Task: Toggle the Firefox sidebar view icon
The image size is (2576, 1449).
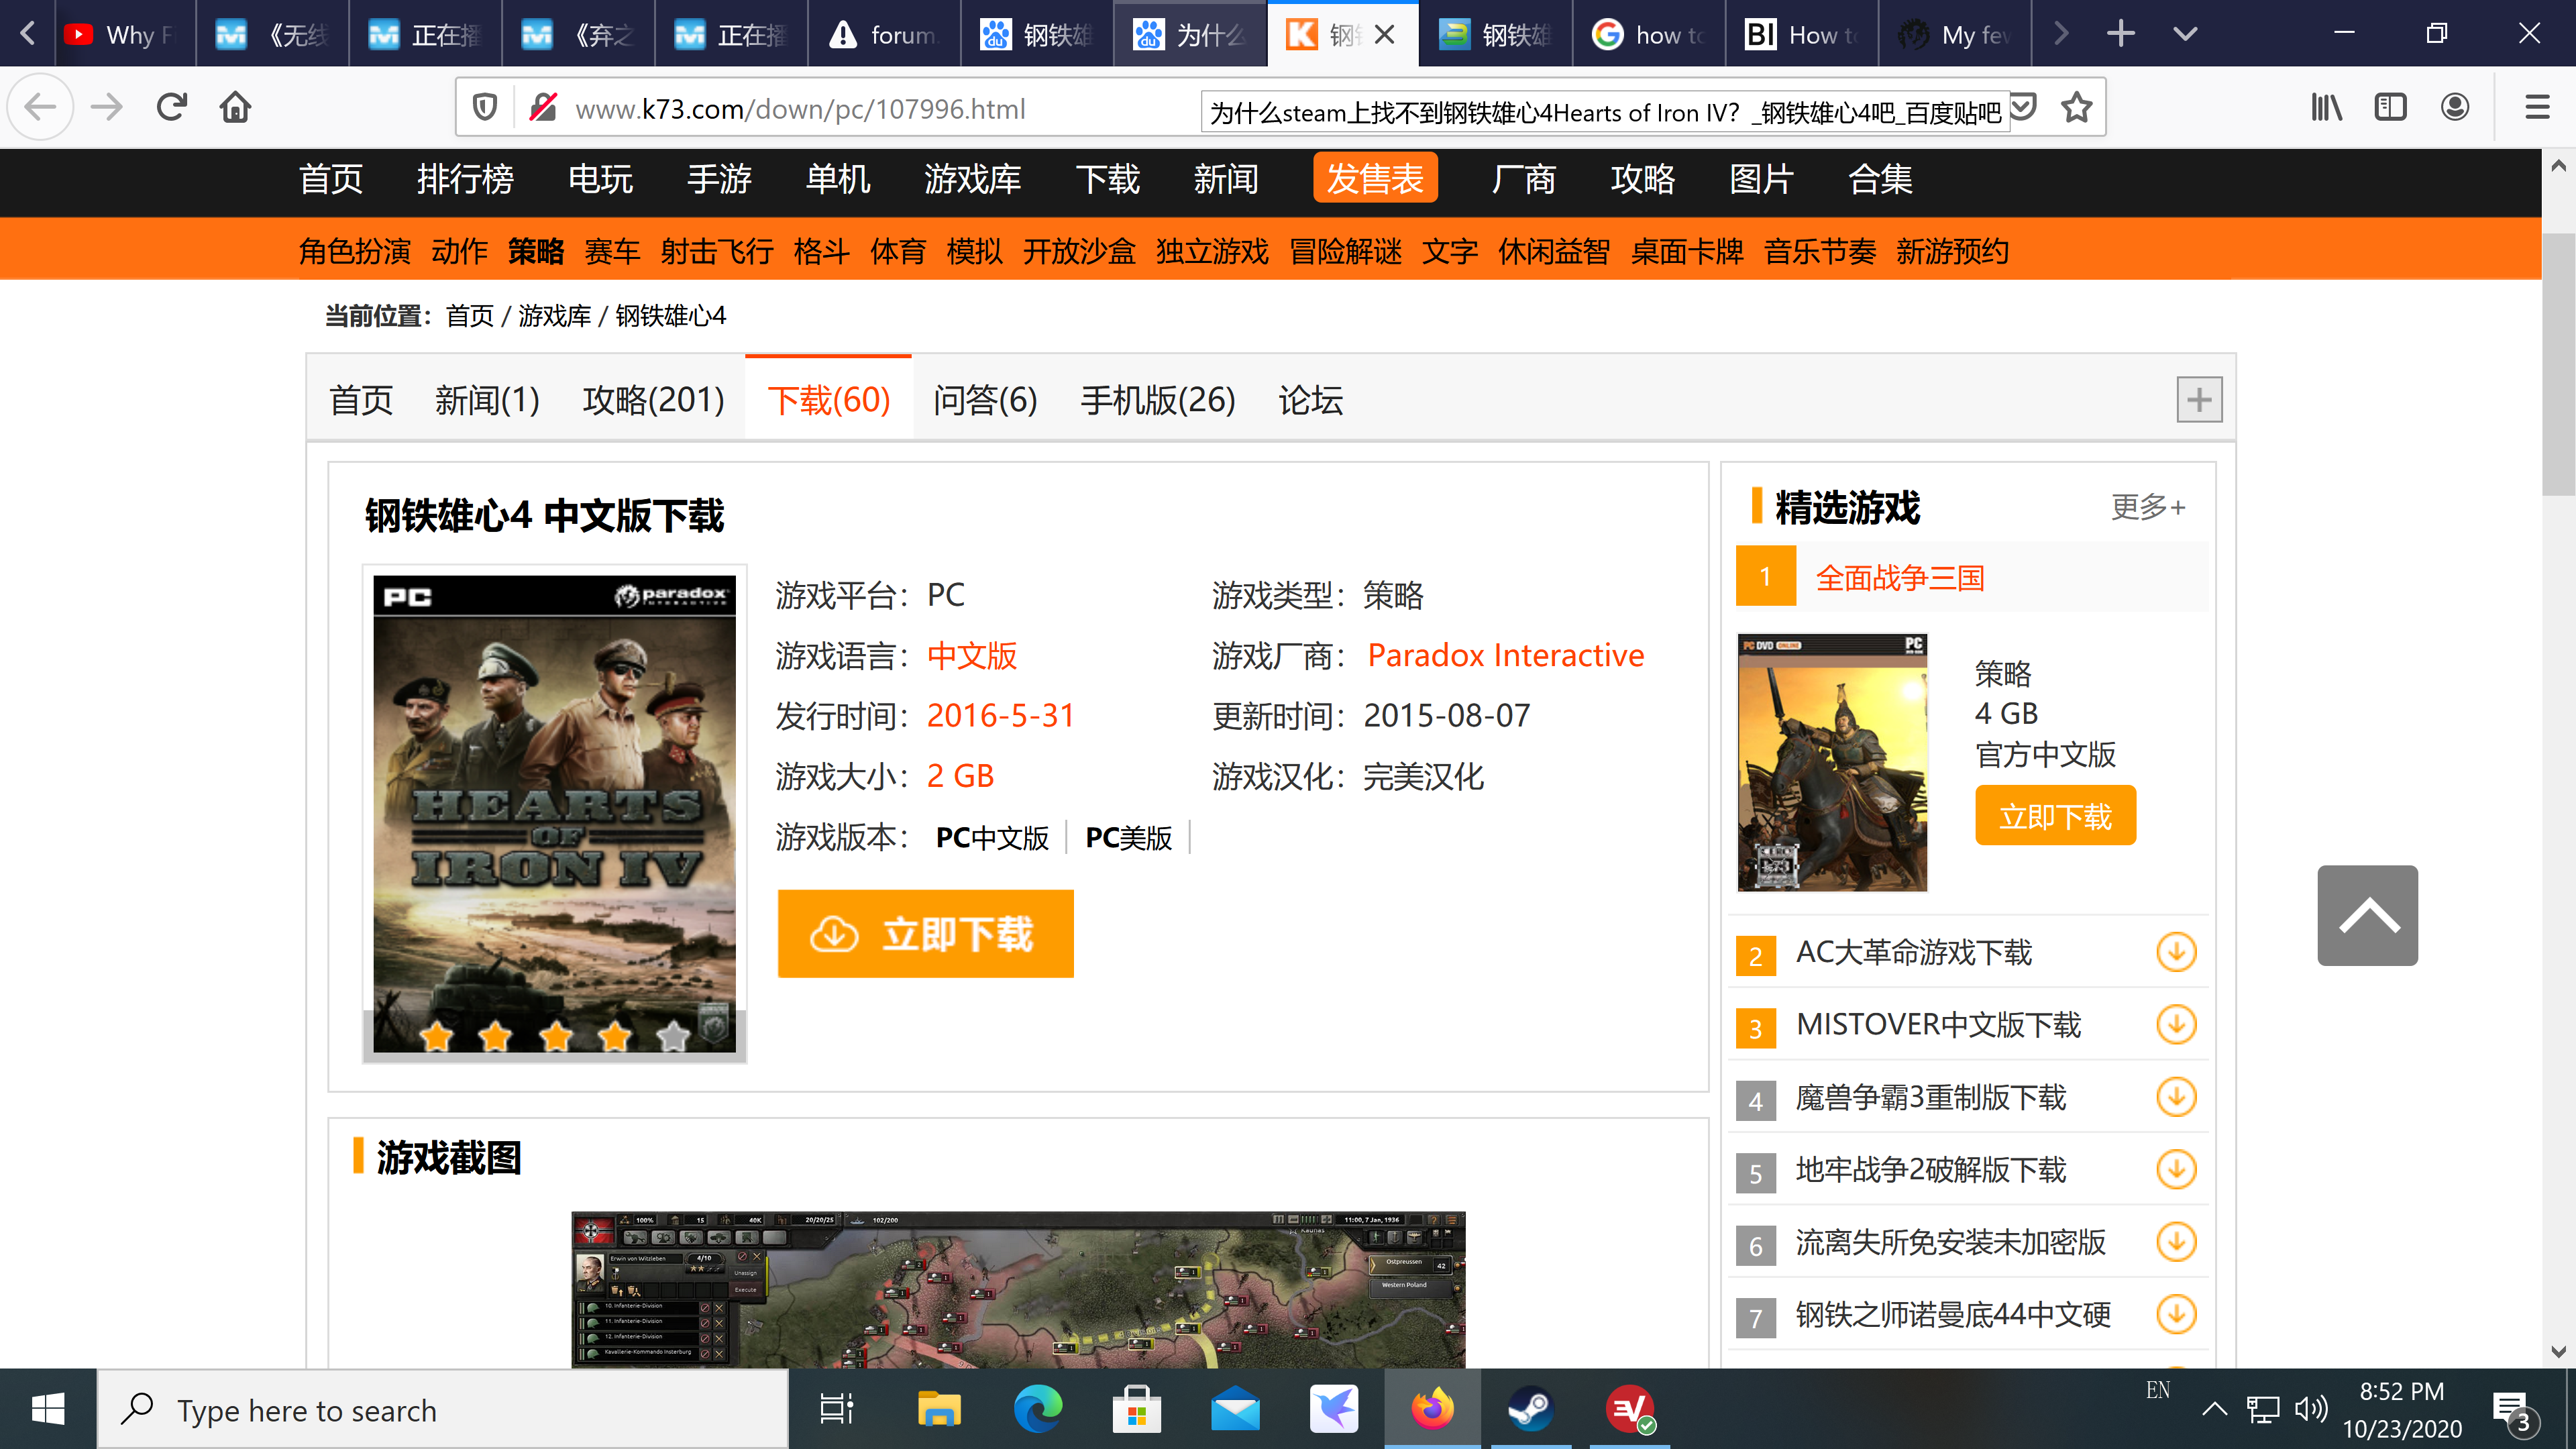Action: coord(2390,107)
